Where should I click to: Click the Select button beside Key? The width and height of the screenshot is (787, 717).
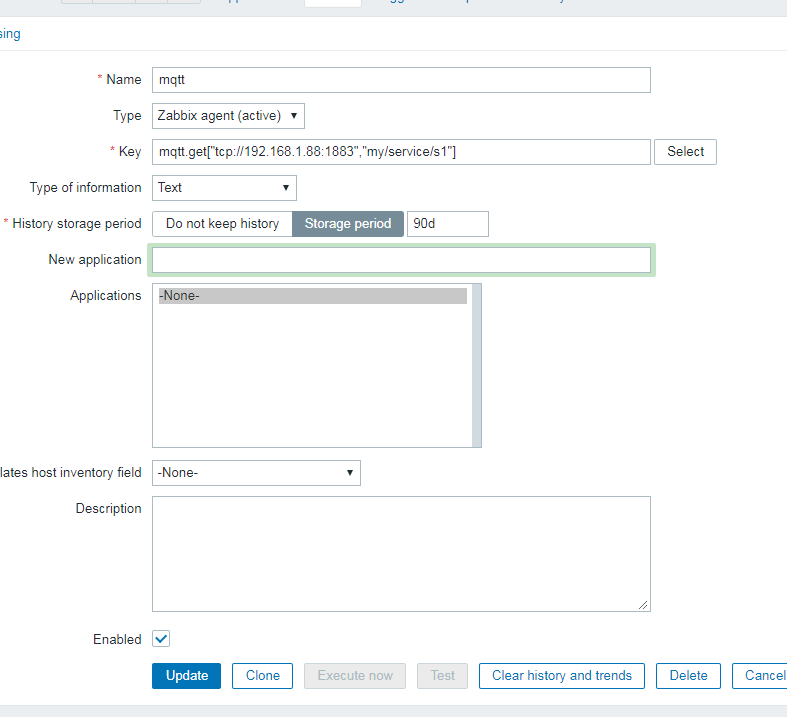point(685,152)
